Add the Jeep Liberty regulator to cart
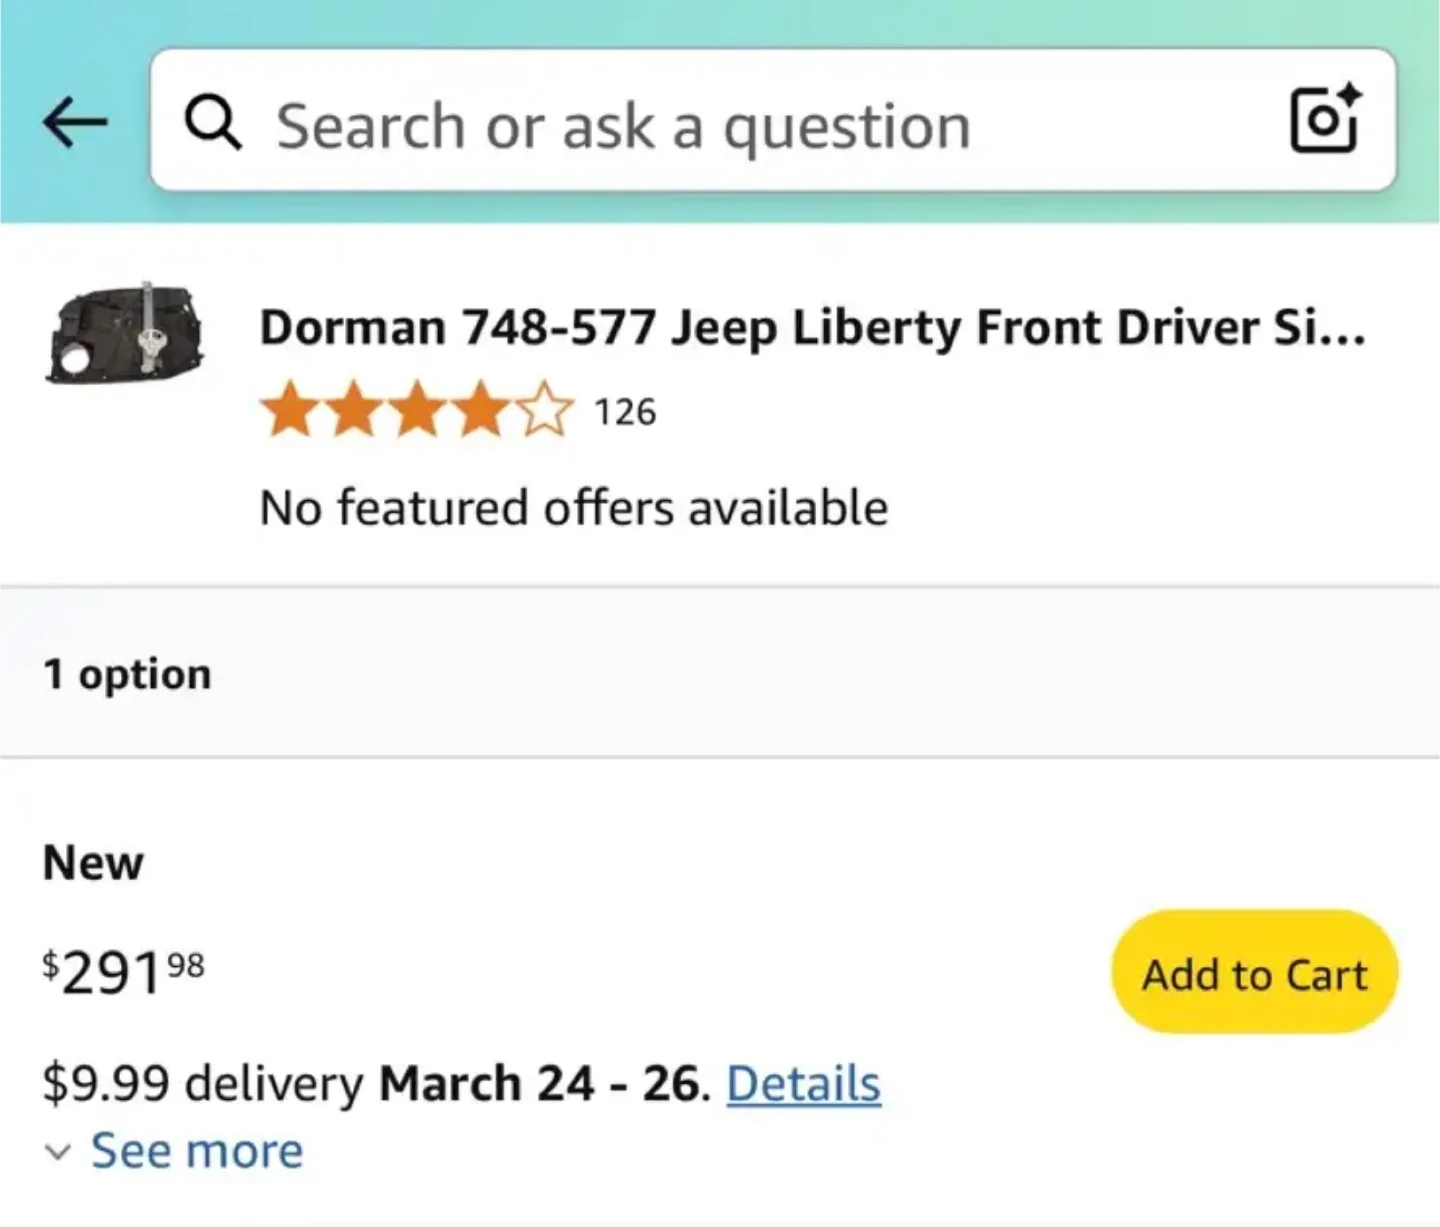Viewport: 1440px width, 1227px height. 1252,973
